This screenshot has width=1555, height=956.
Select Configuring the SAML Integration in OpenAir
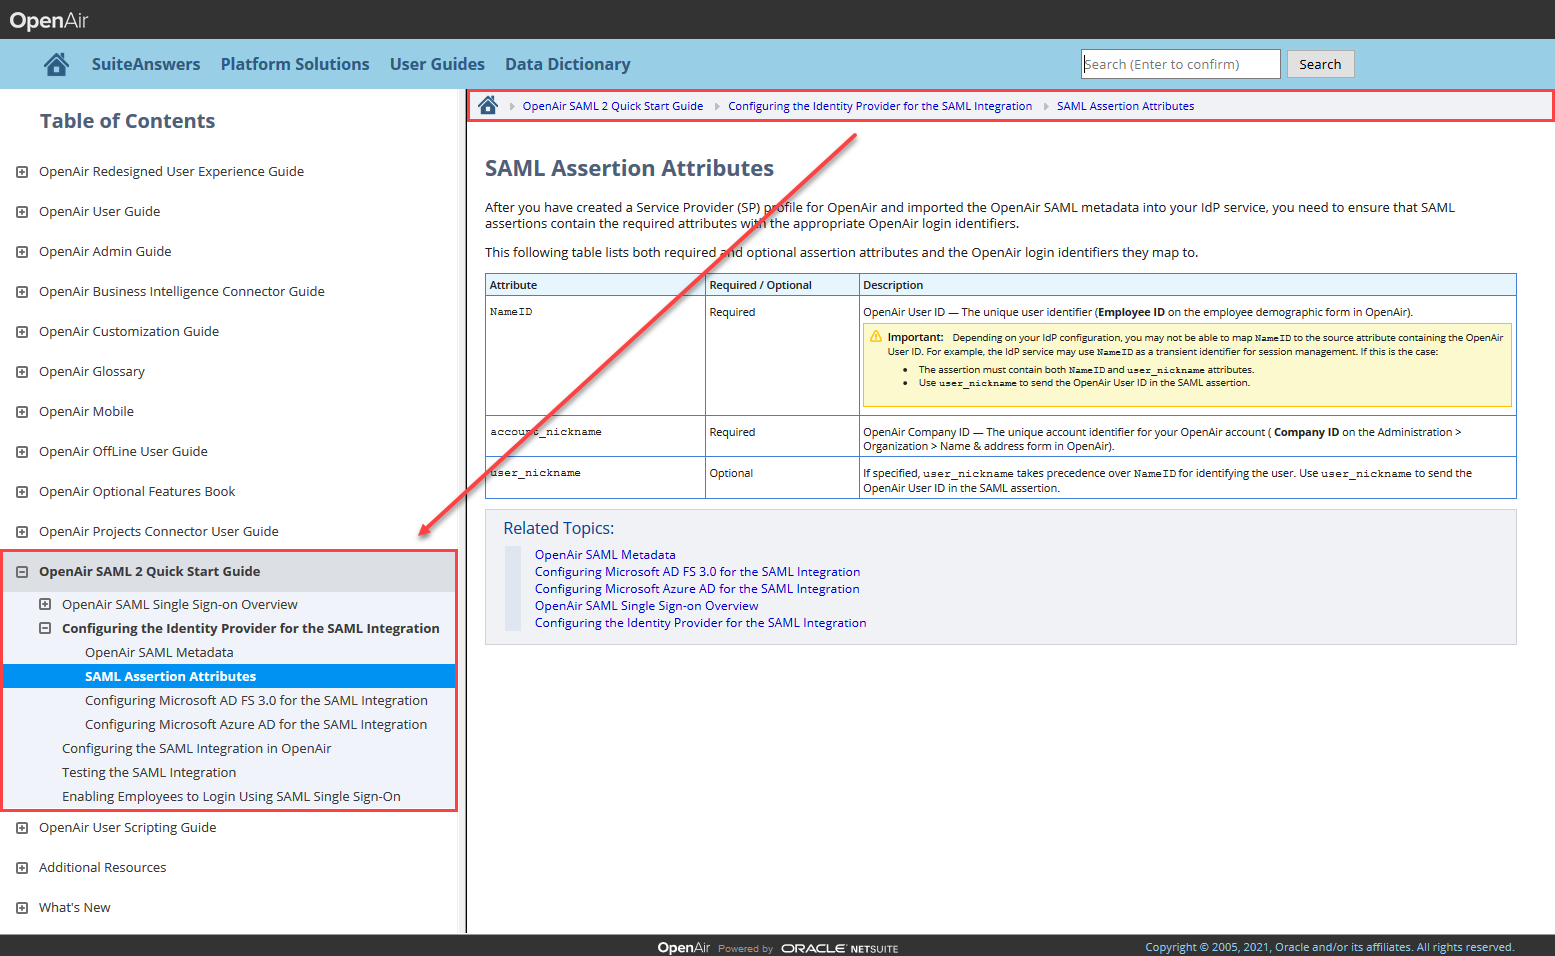pyautogui.click(x=196, y=748)
